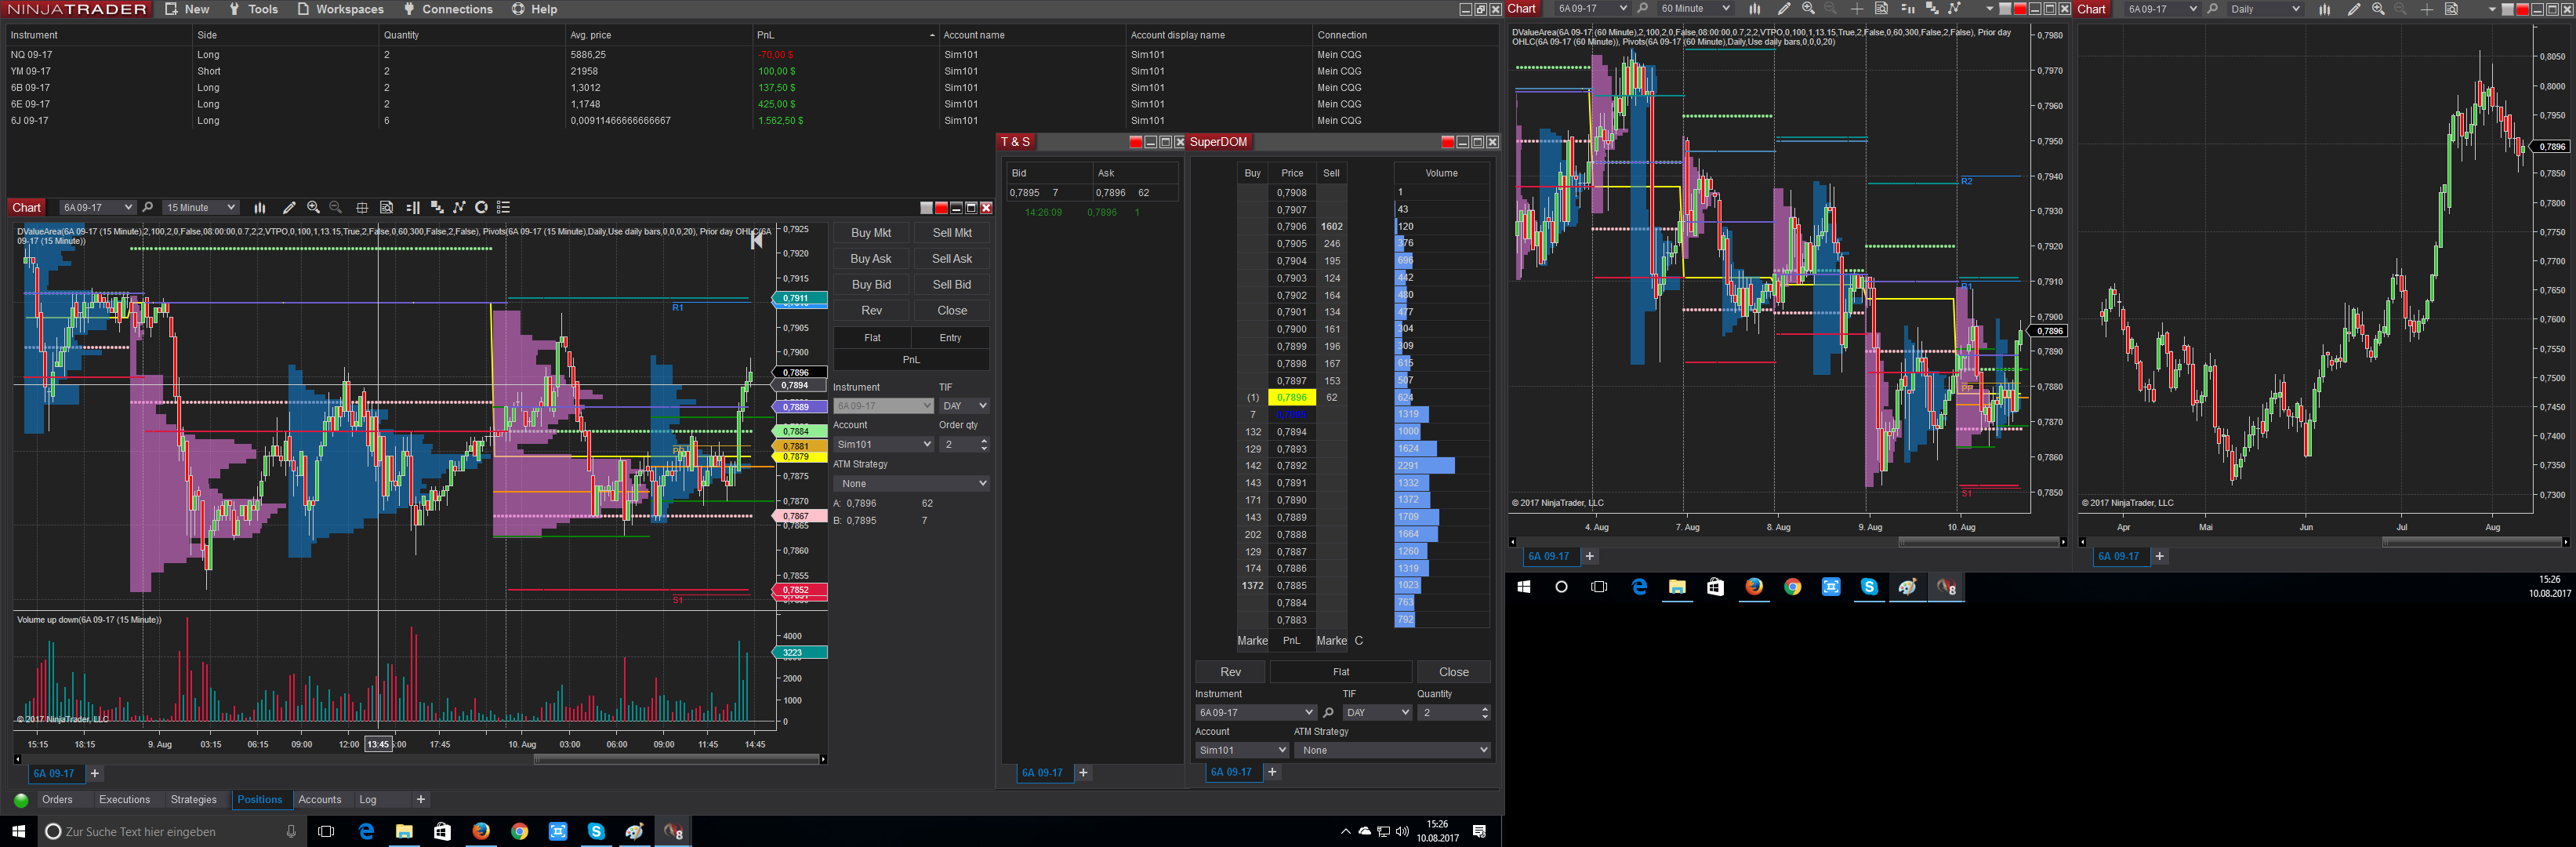Zoom in on the 15 Minute chart

pos(313,207)
